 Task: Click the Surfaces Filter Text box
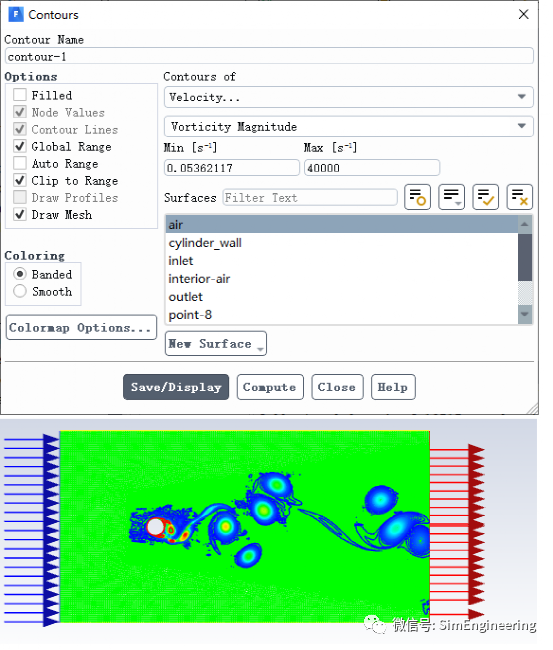coord(310,198)
